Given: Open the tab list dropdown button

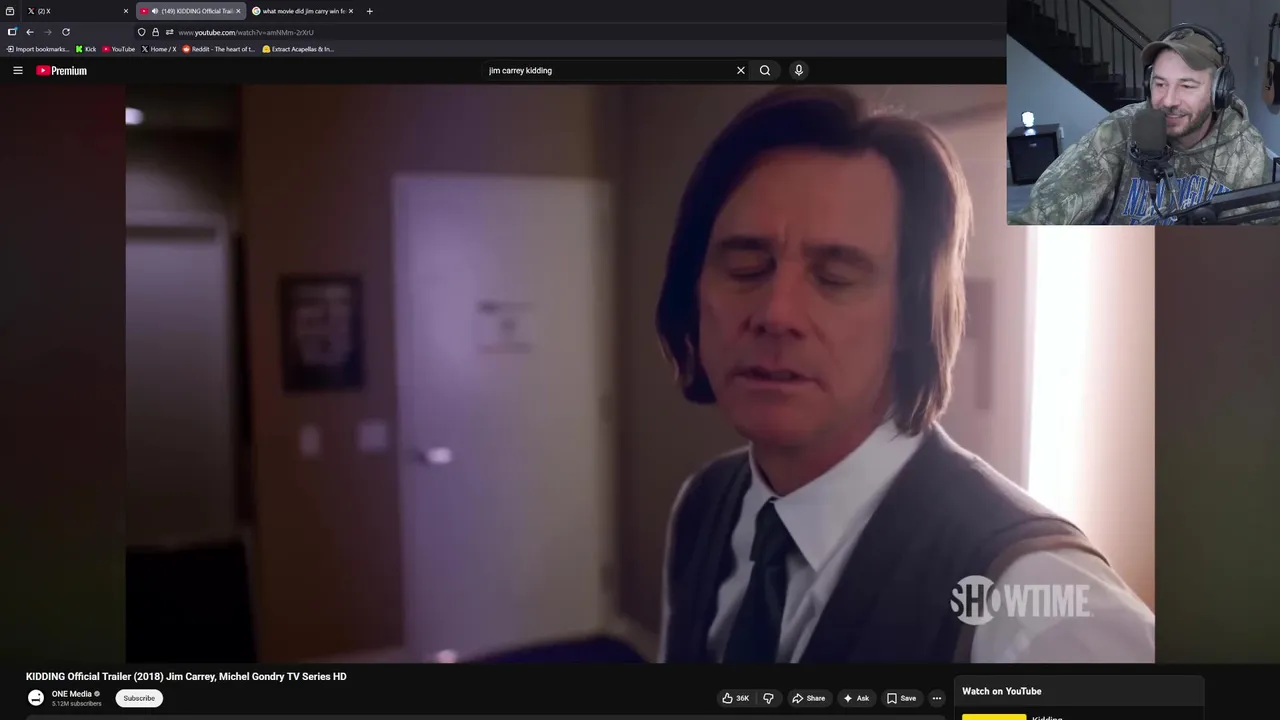Looking at the screenshot, I should pos(10,11).
